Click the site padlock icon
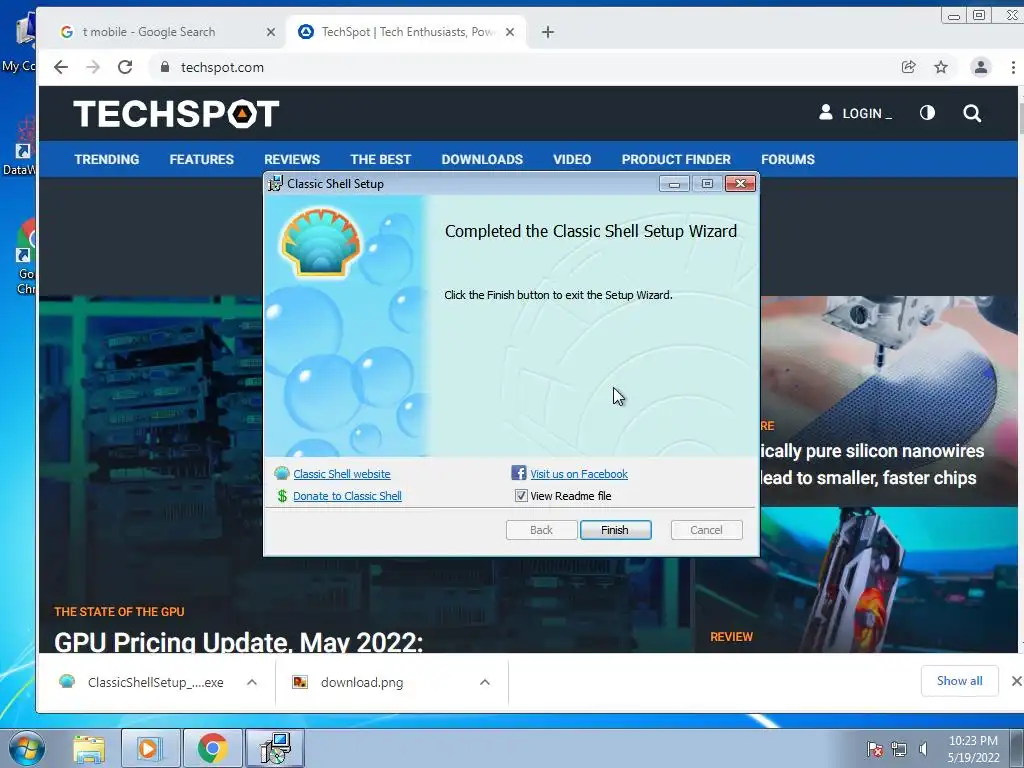1024x768 pixels. pyautogui.click(x=165, y=67)
